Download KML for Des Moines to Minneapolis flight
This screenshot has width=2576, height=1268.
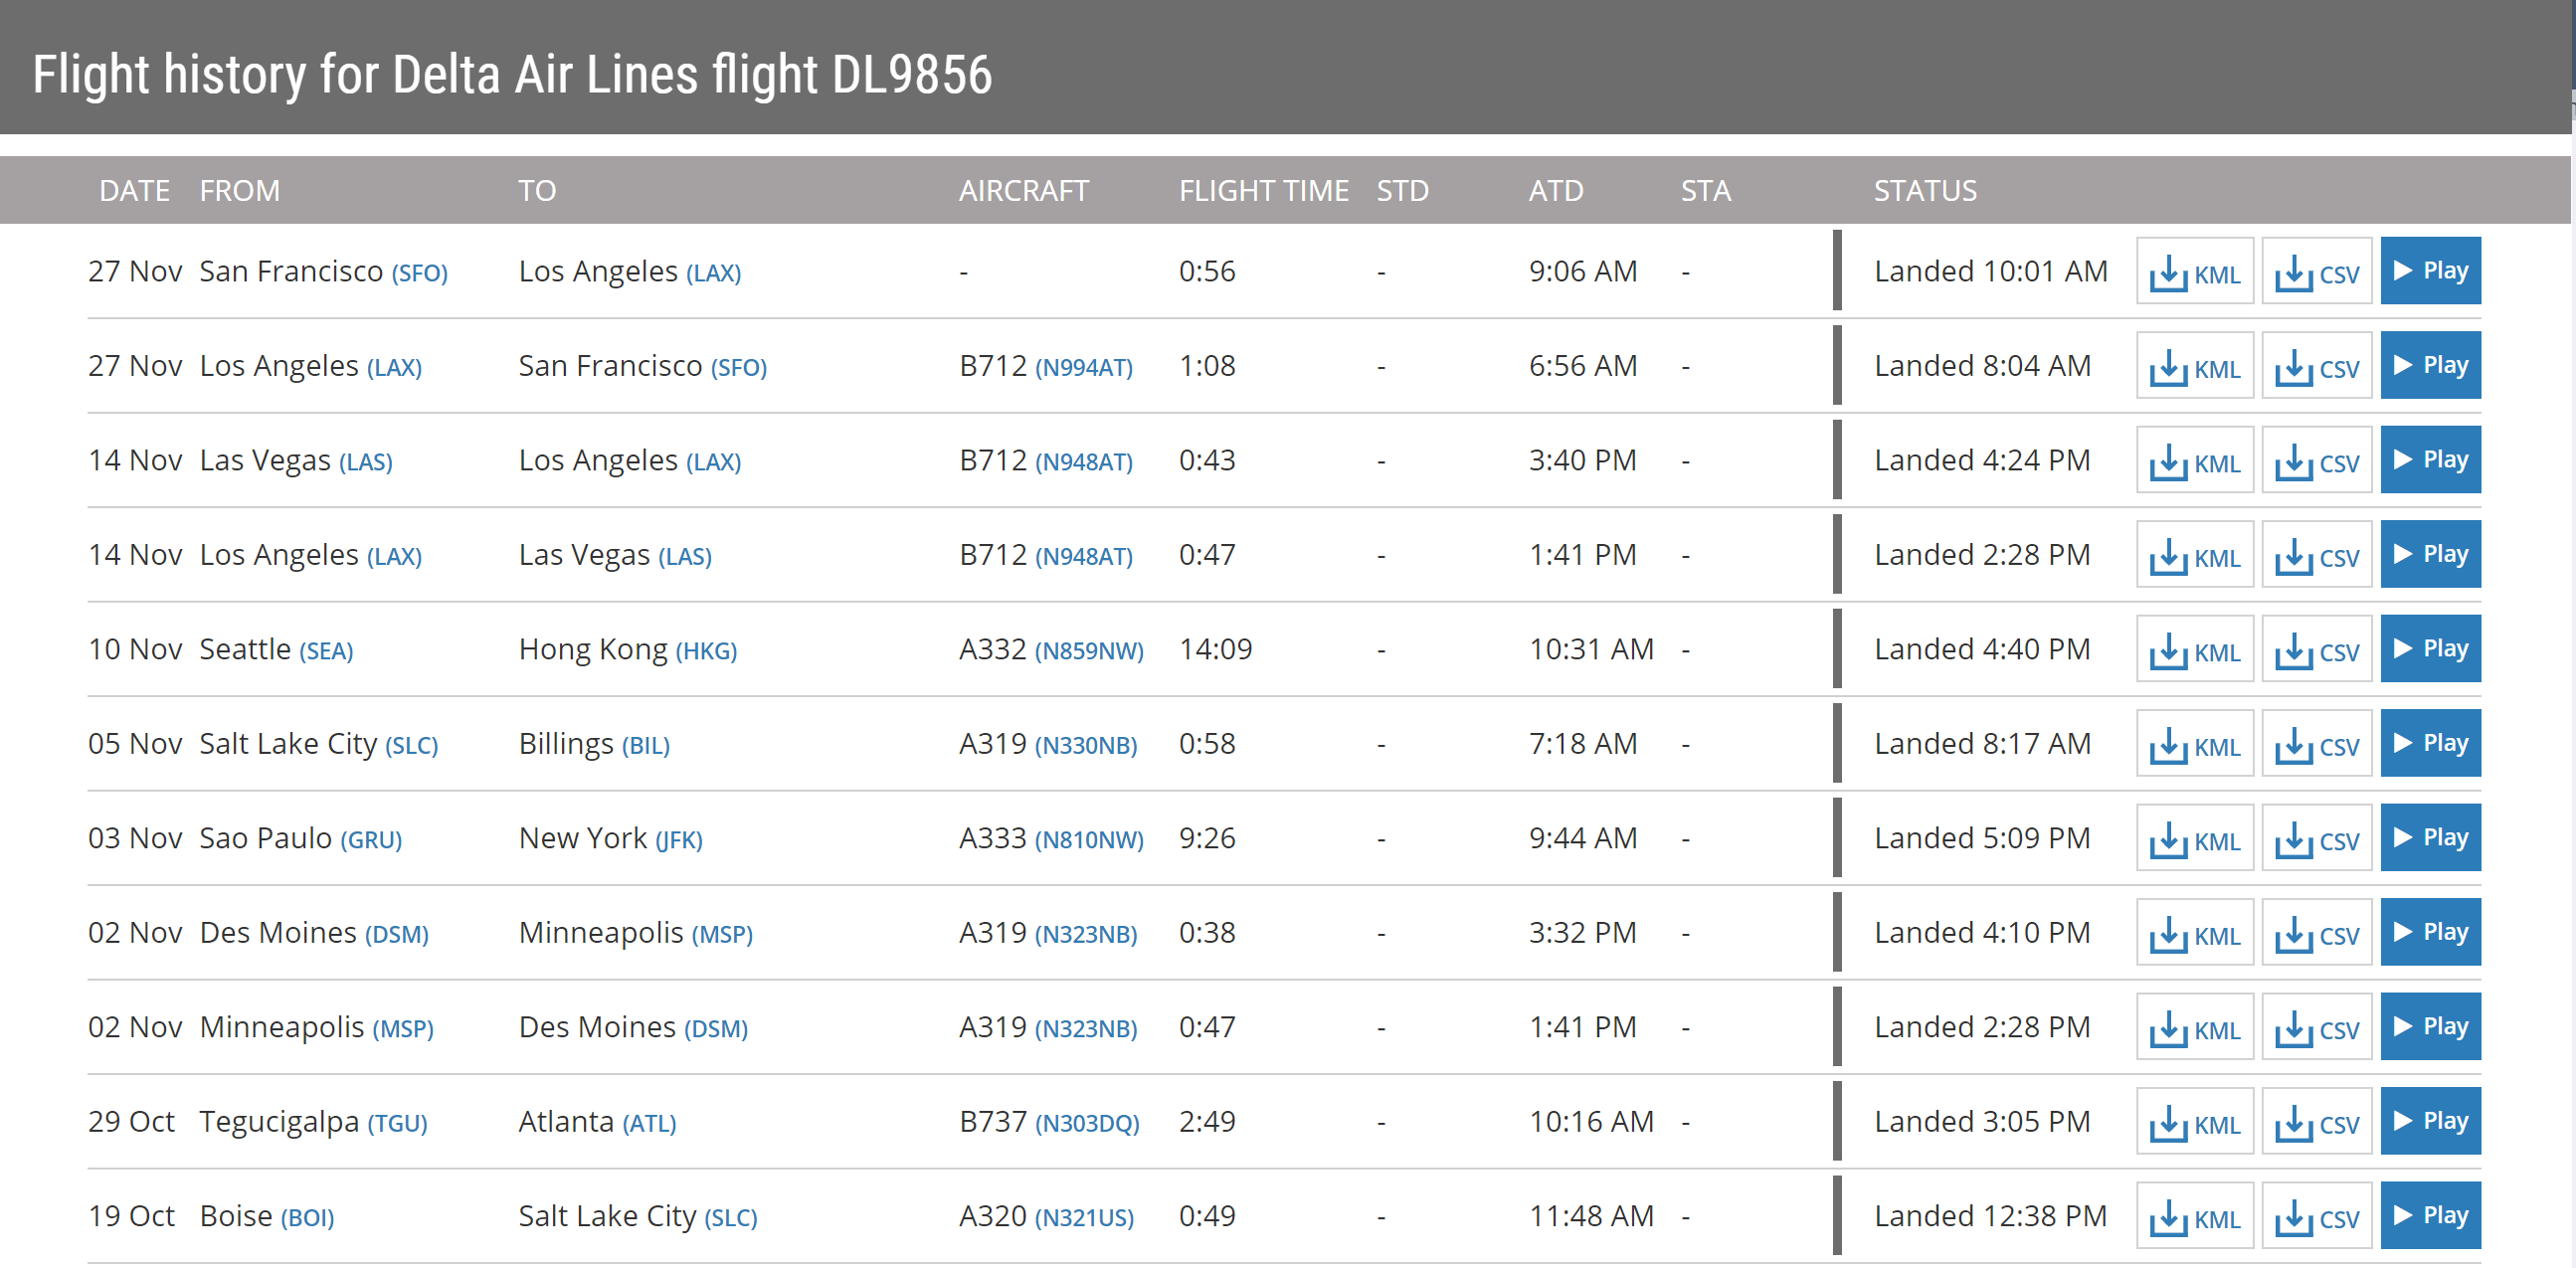tap(2194, 933)
